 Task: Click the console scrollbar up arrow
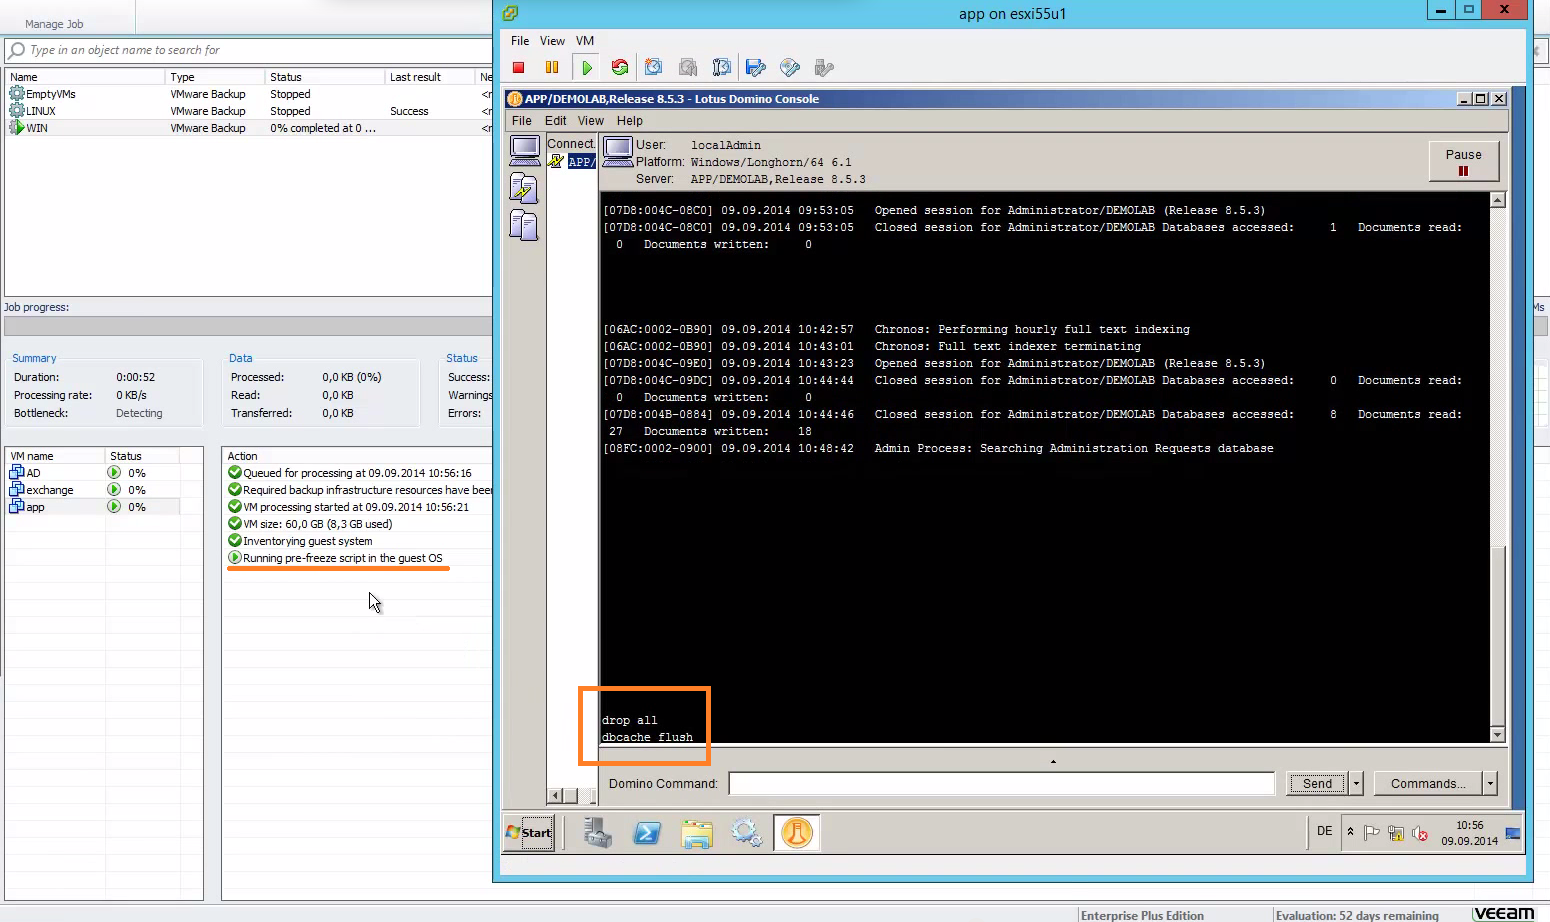[1497, 200]
